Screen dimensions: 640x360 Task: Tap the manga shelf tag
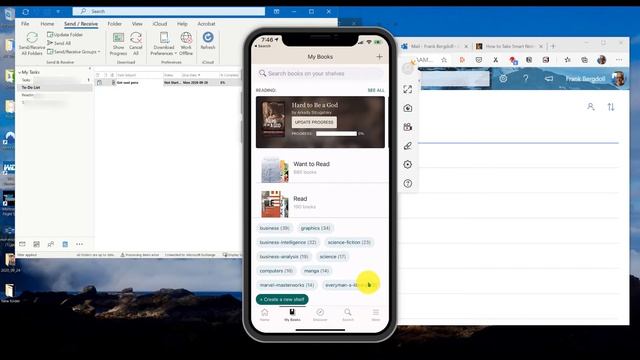(x=316, y=271)
